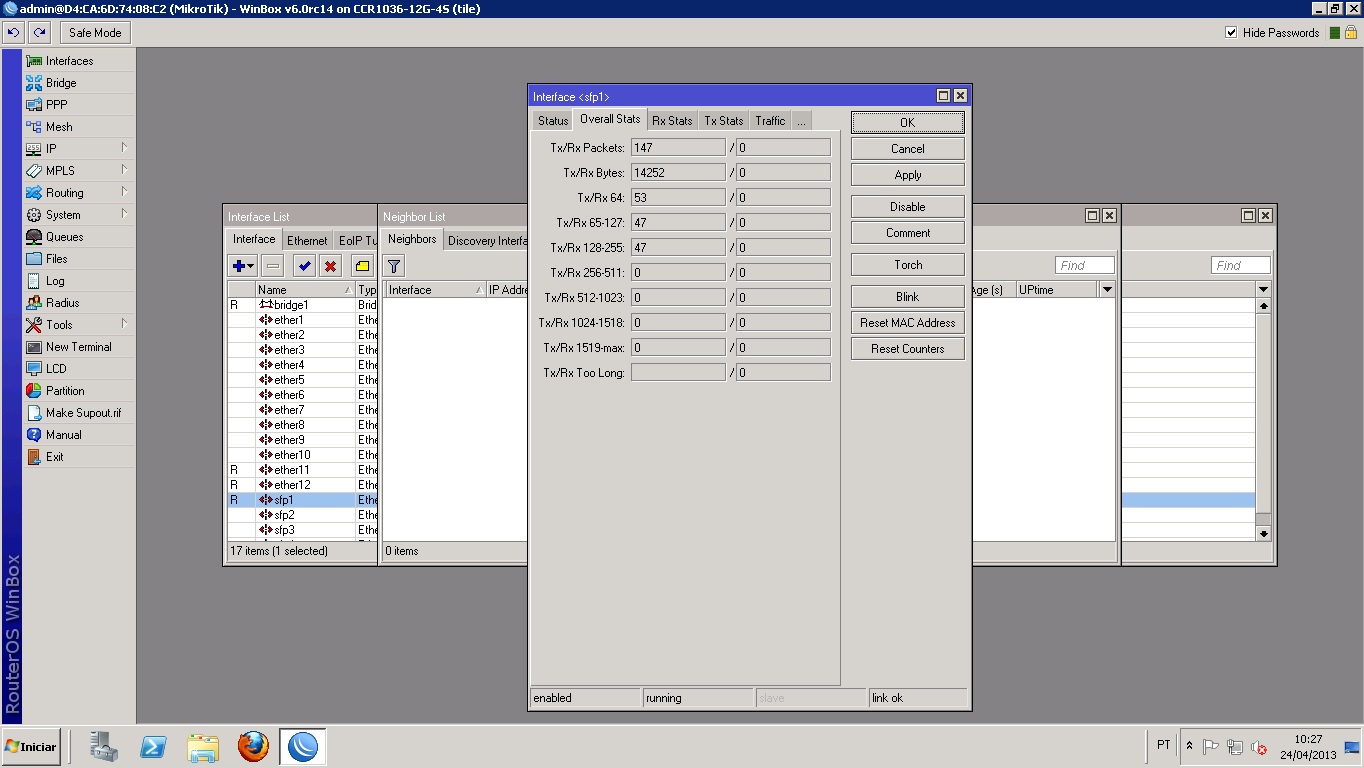Viewport: 1364px width, 768px height.
Task: Click the 'link ok' status text
Action: (887, 698)
